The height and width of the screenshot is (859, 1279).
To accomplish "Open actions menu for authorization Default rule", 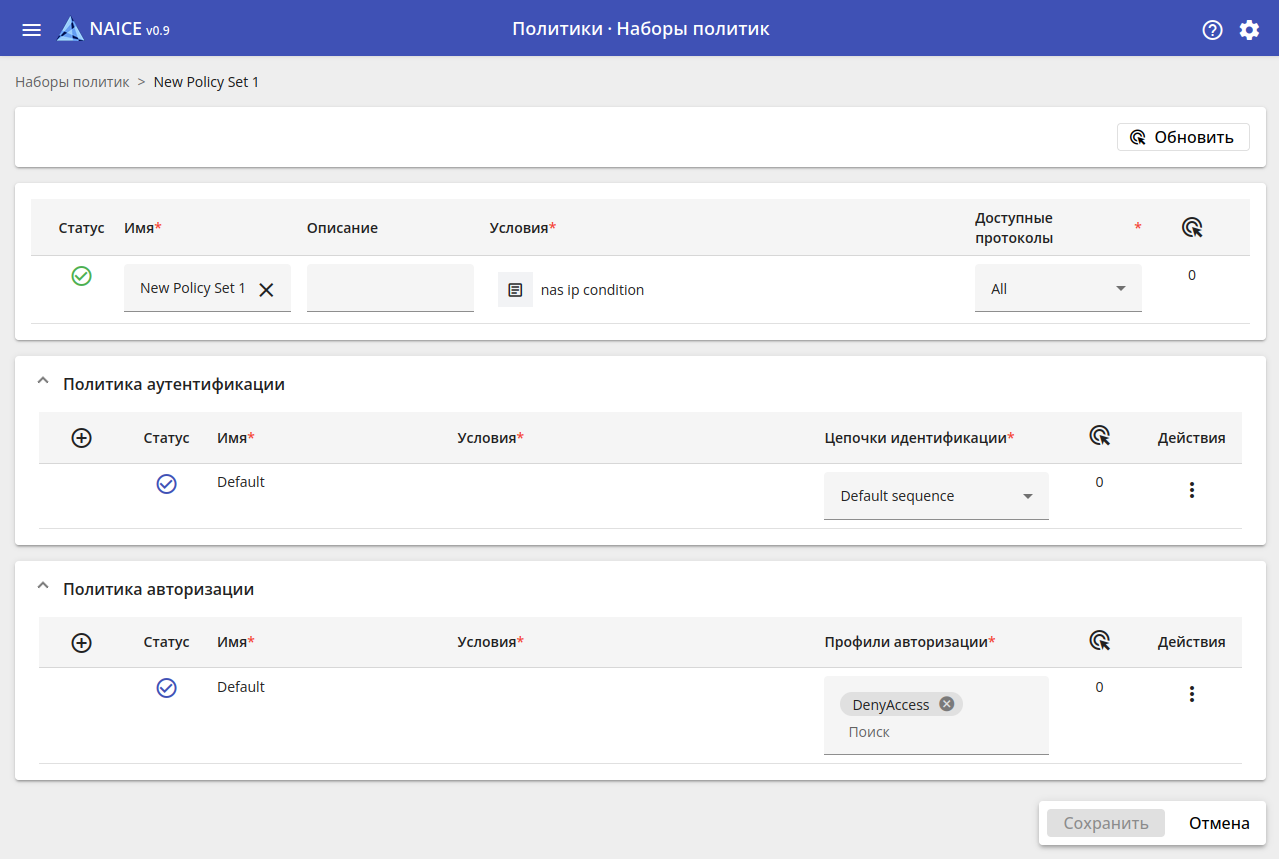I will pyautogui.click(x=1191, y=694).
